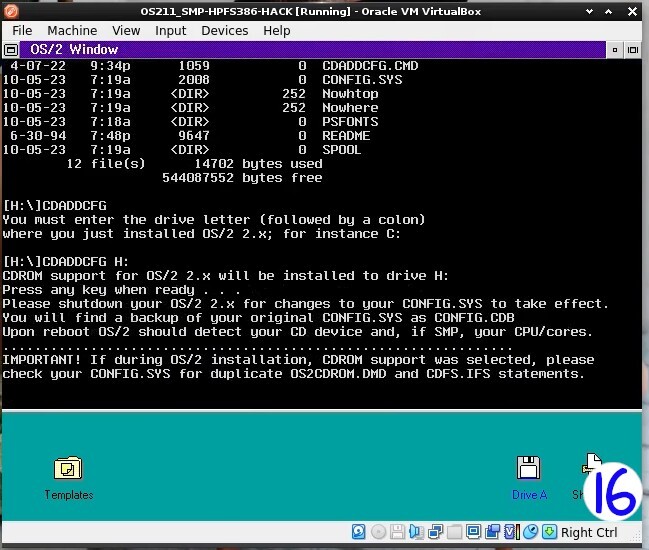The height and width of the screenshot is (550, 649).
Task: Click the Nowhere directory entry
Action: (350, 108)
